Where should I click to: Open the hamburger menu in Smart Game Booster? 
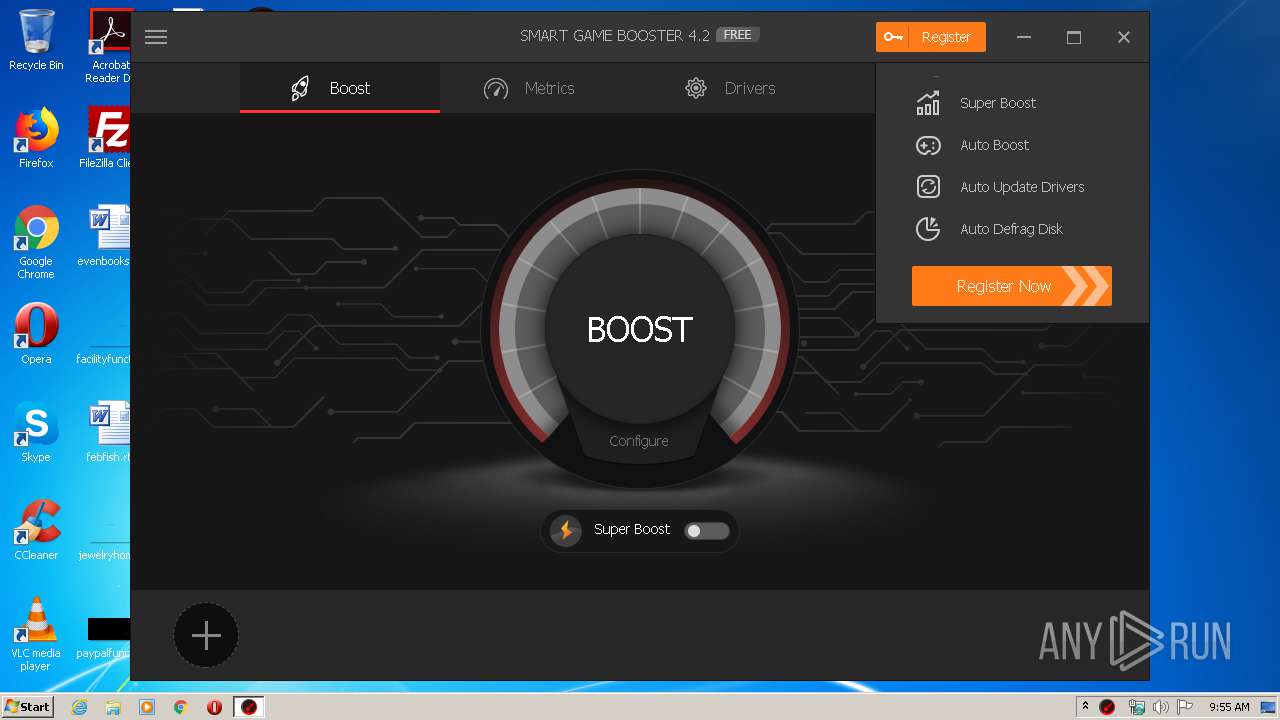click(x=156, y=37)
